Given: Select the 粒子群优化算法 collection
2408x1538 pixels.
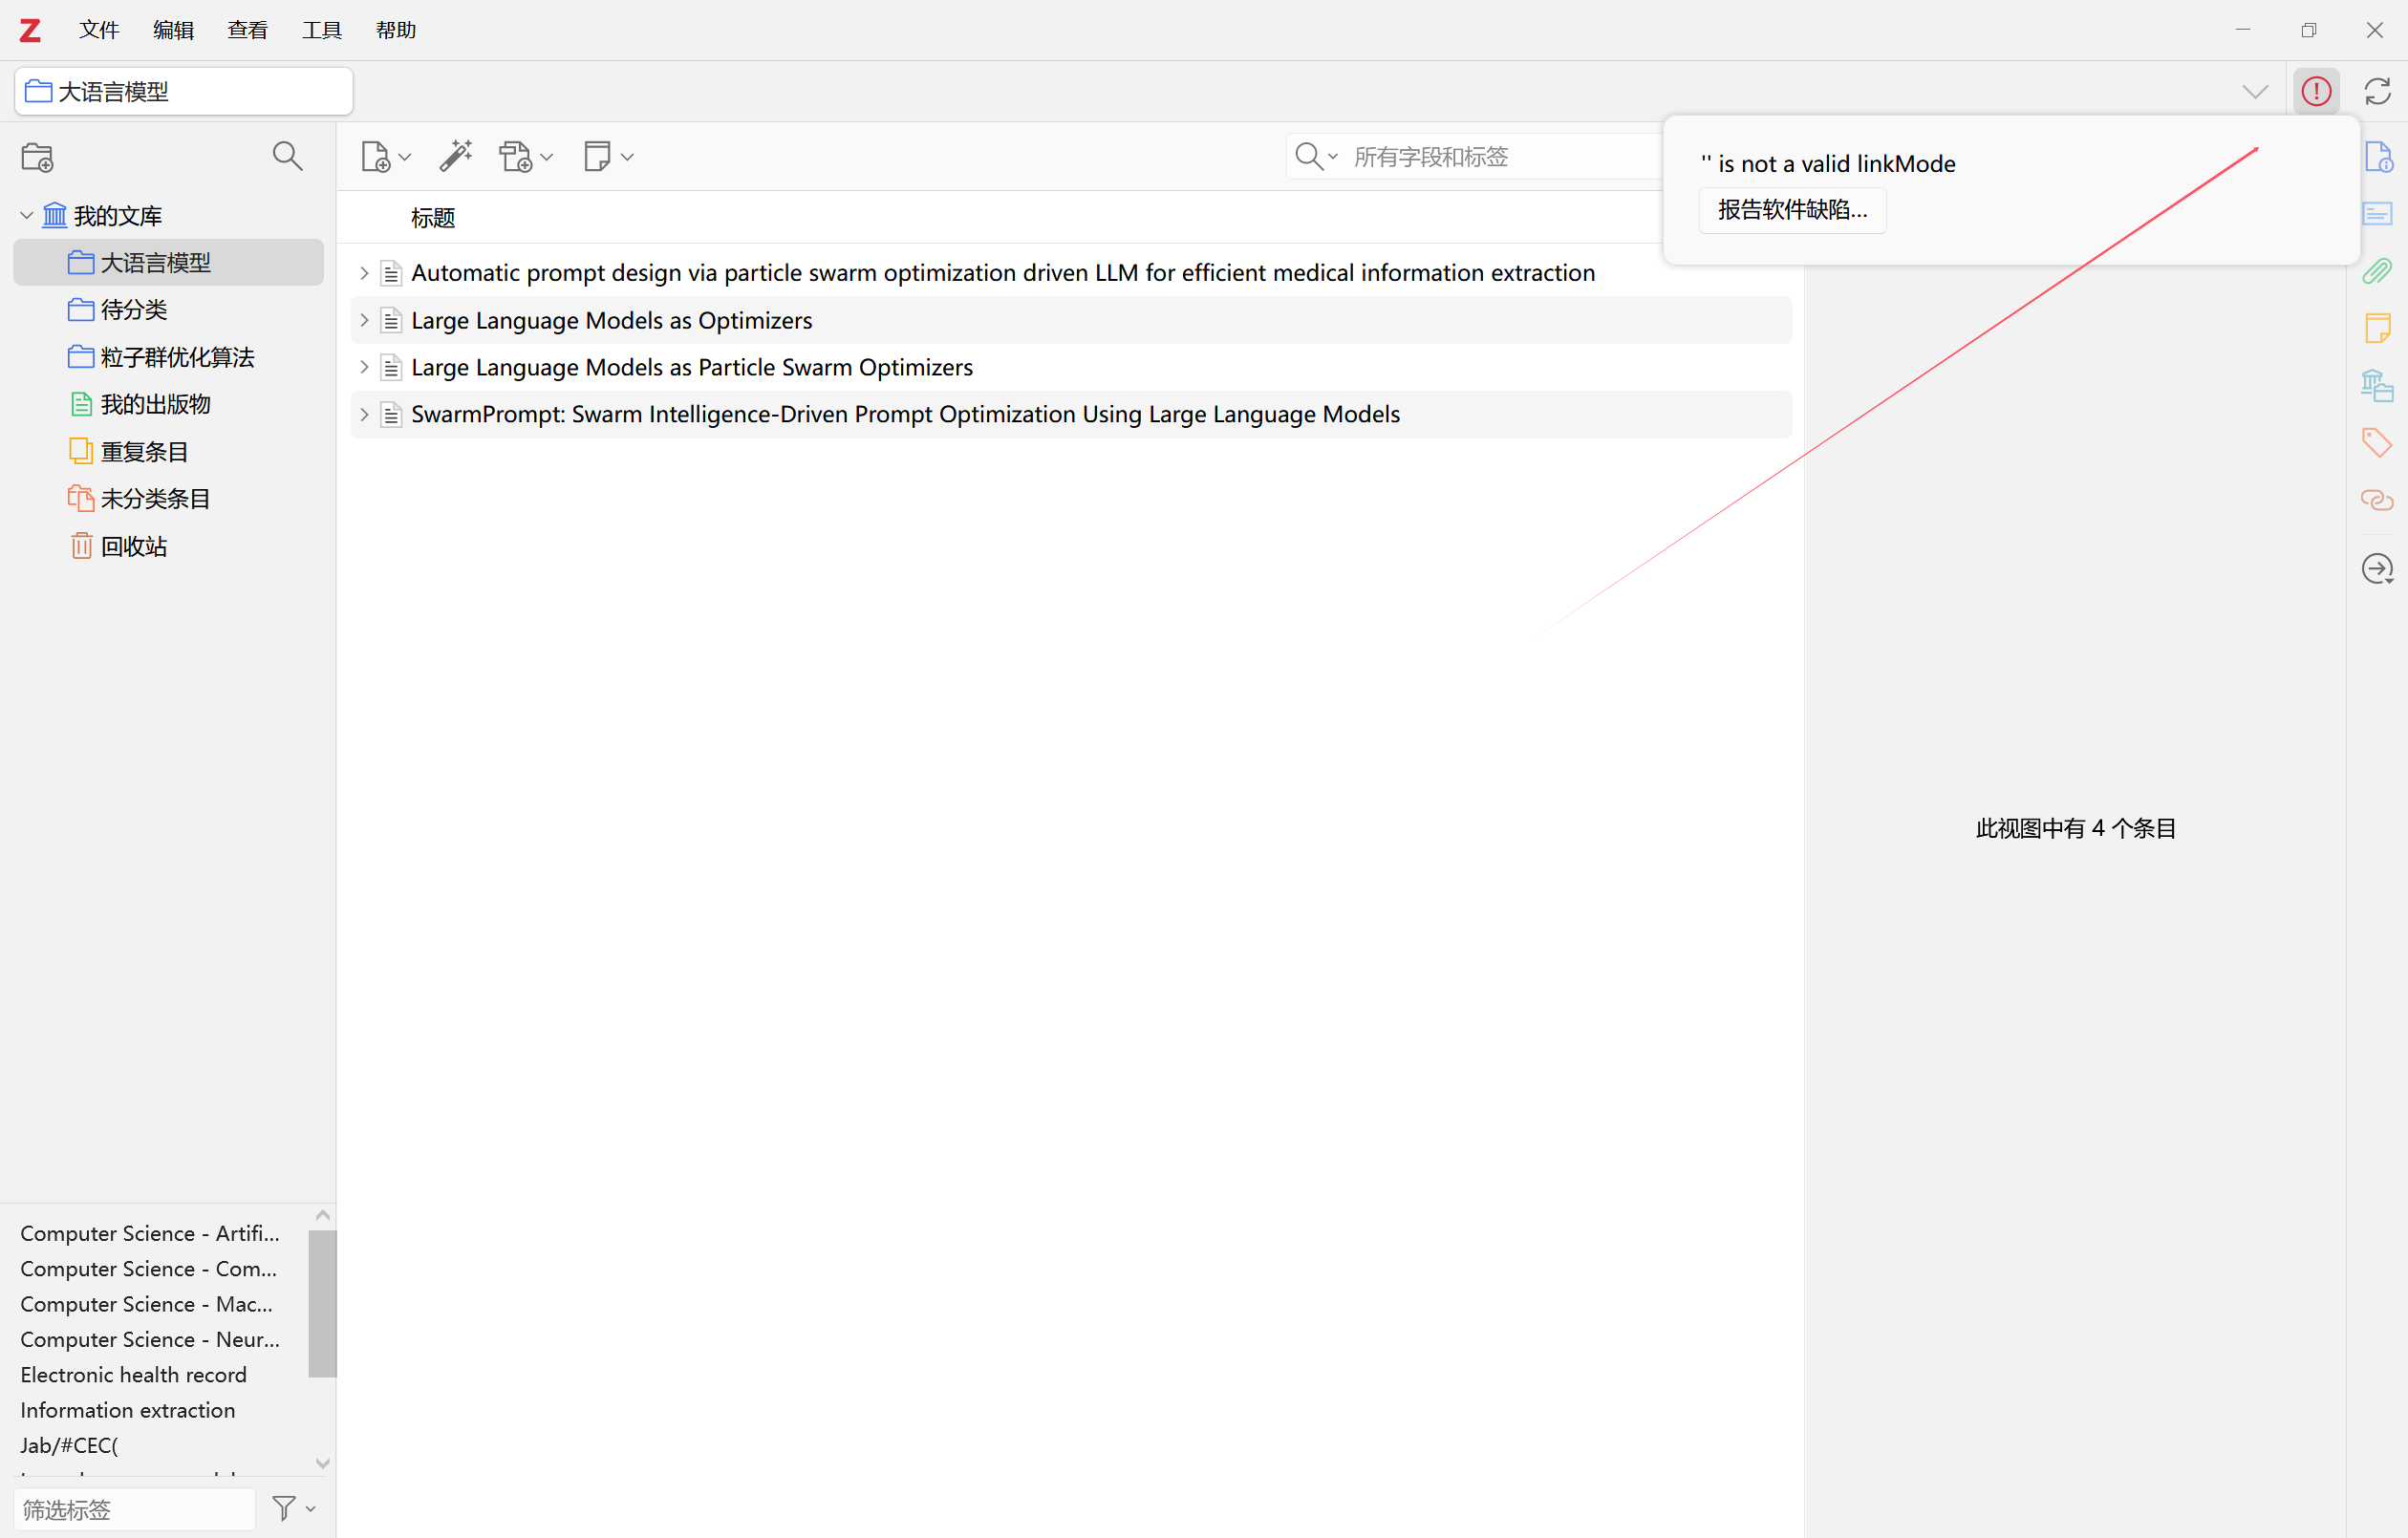Looking at the screenshot, I should pyautogui.click(x=177, y=357).
